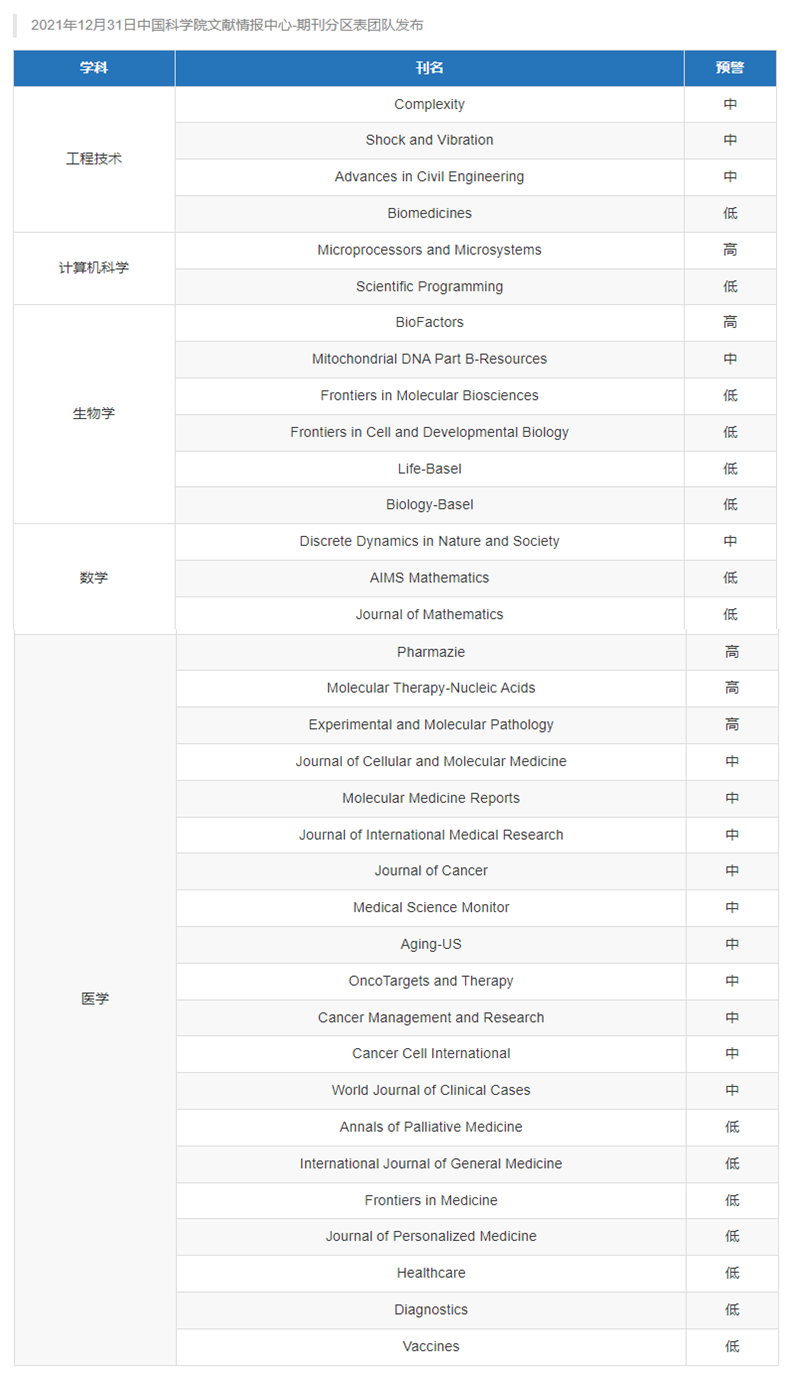Click the 刊名 column header

click(x=429, y=68)
